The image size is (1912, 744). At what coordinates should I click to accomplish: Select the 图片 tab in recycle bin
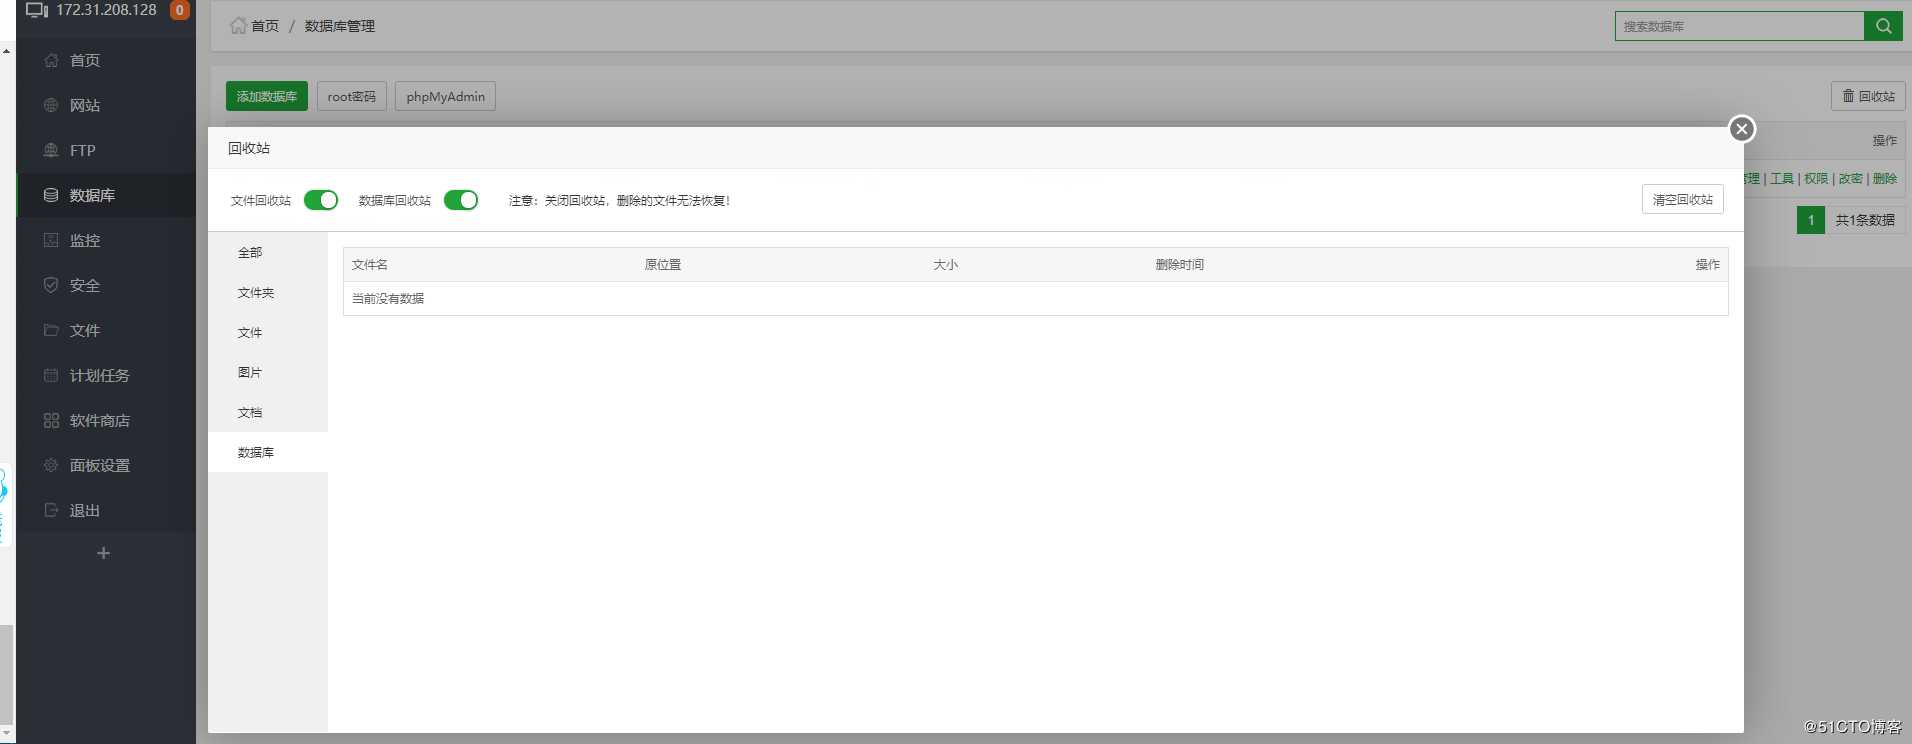pos(268,372)
